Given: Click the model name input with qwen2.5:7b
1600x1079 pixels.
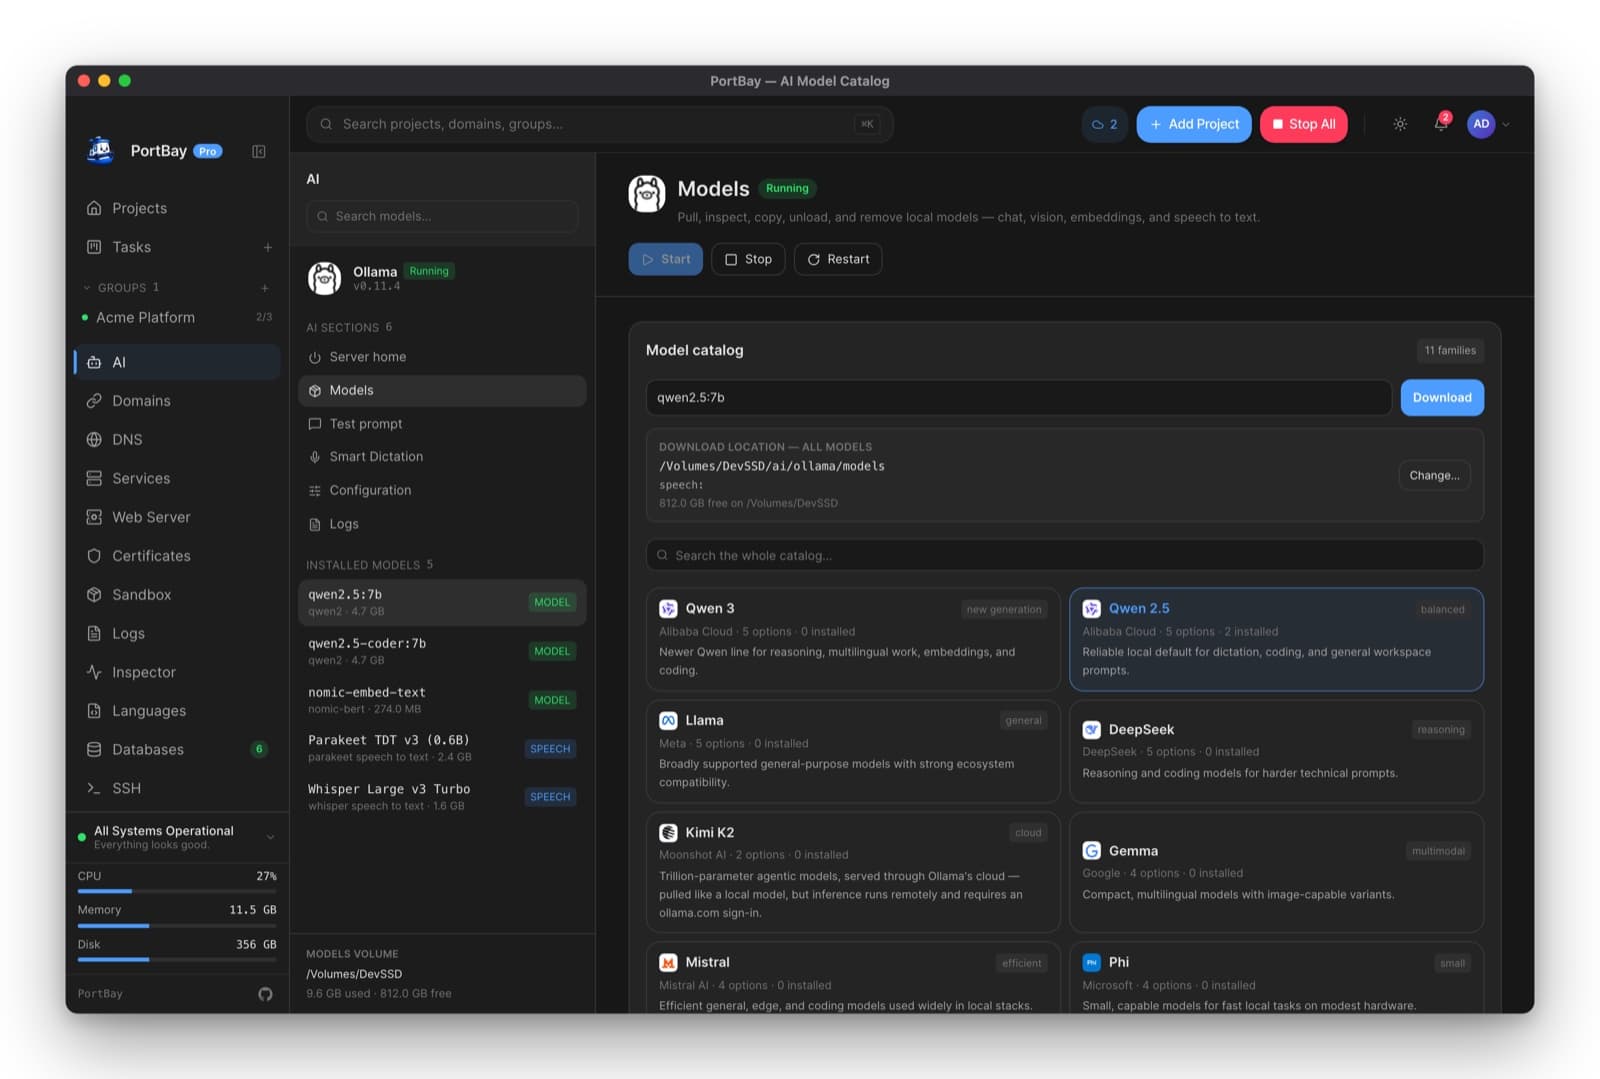Looking at the screenshot, I should click(1018, 398).
